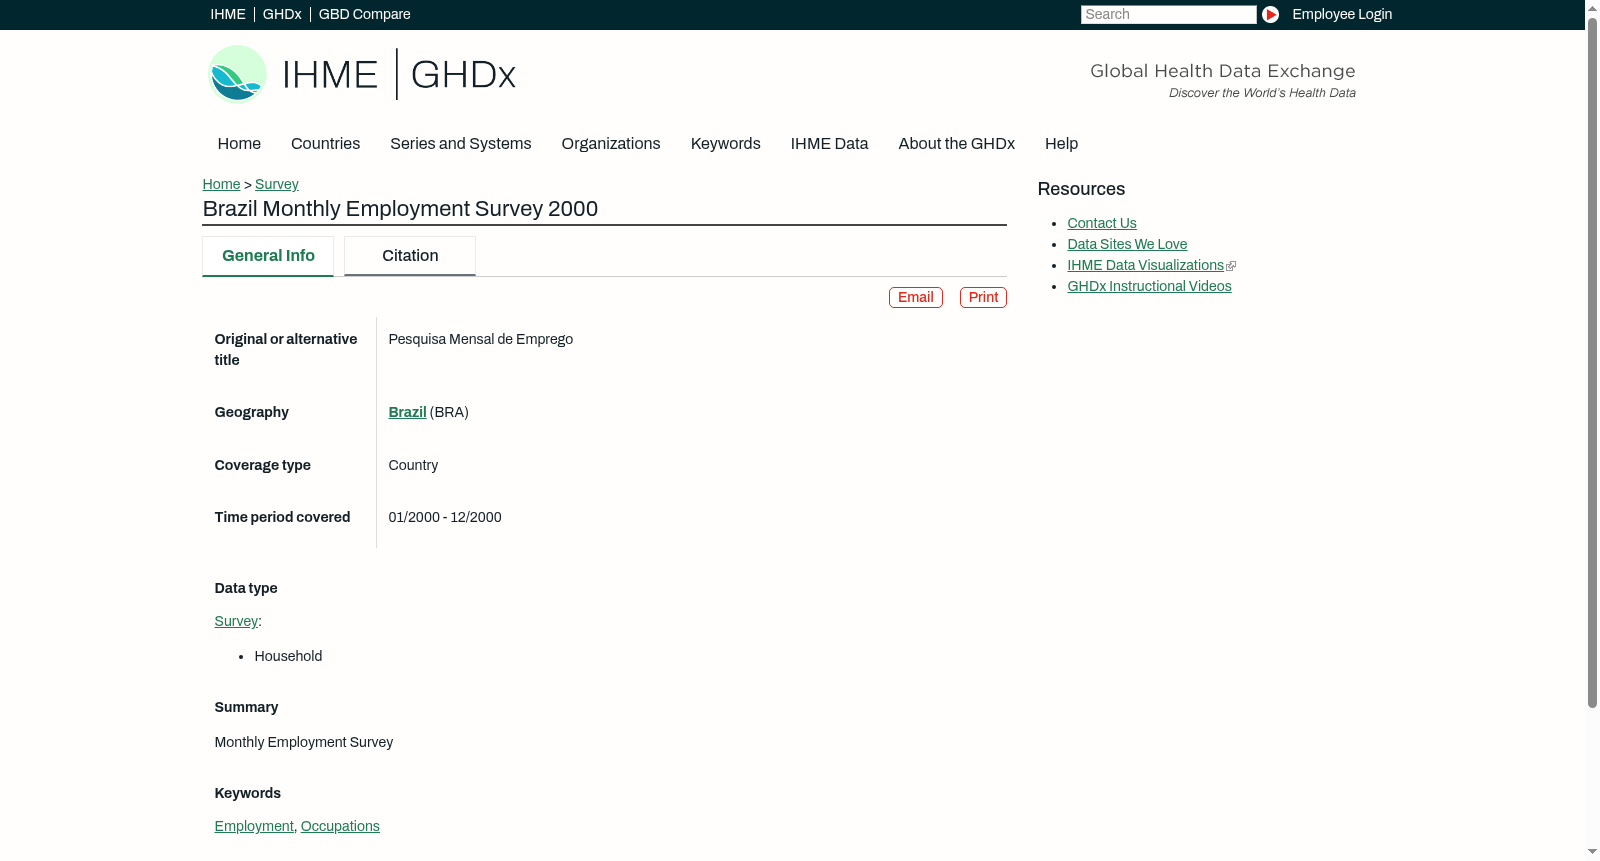This screenshot has width=1600, height=861.
Task: Click the 'Monthly Employment Survey' summary text
Action: tap(304, 742)
